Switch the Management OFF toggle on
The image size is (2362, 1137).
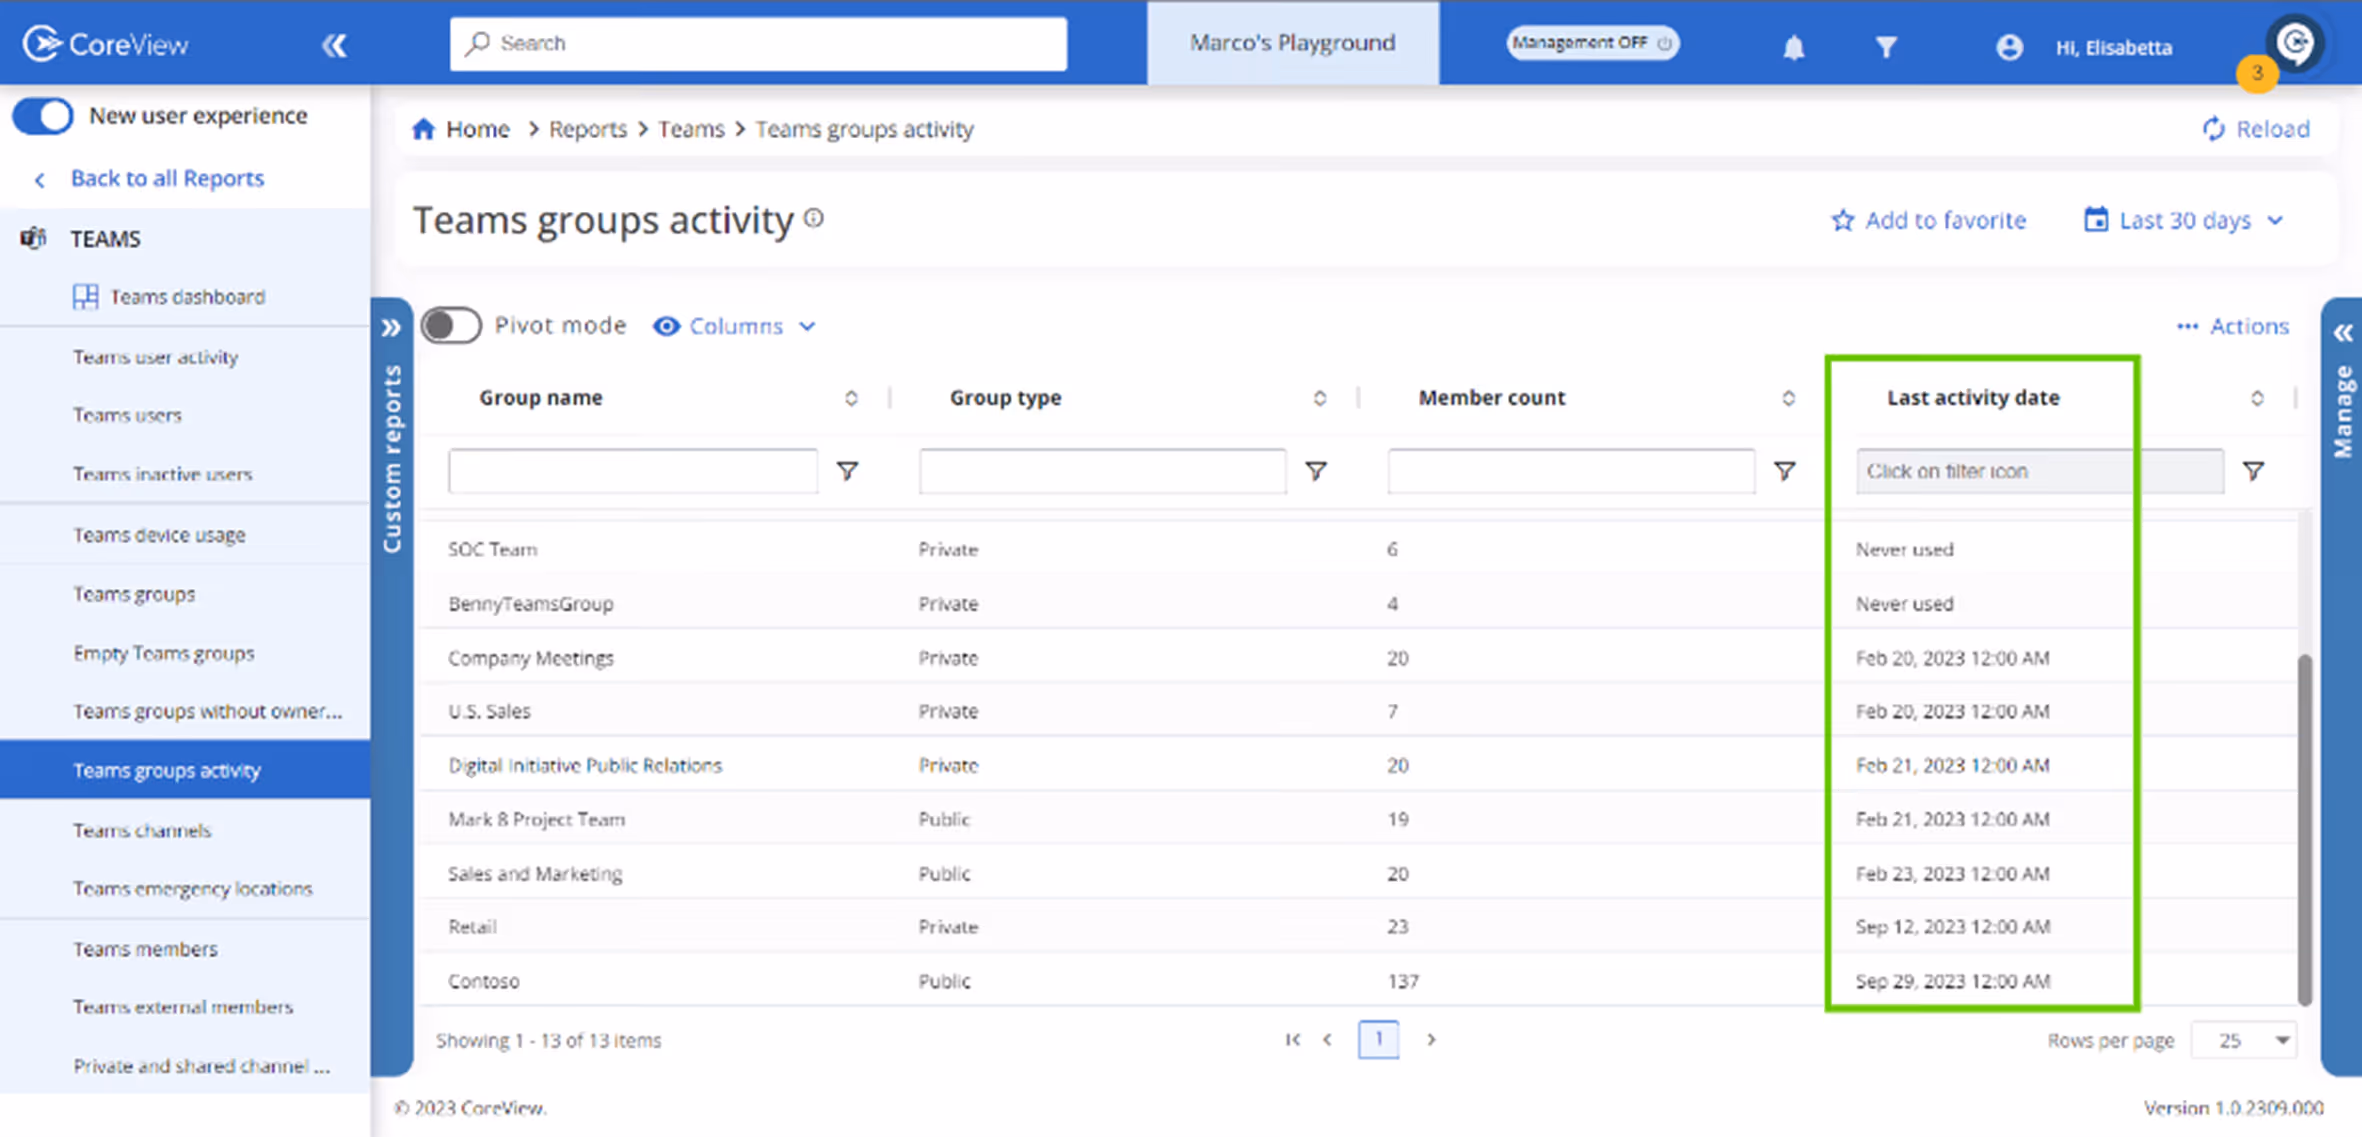click(x=1592, y=43)
